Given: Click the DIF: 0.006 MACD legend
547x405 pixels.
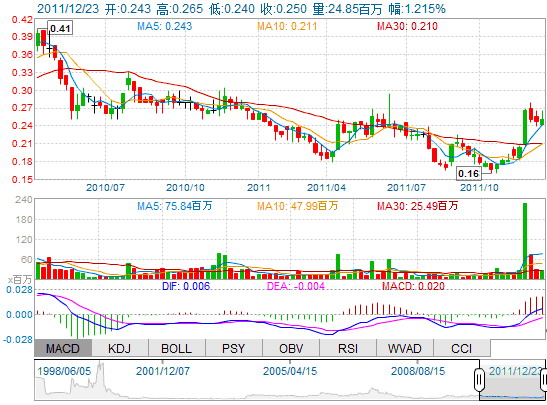Looking at the screenshot, I should 186,286.
